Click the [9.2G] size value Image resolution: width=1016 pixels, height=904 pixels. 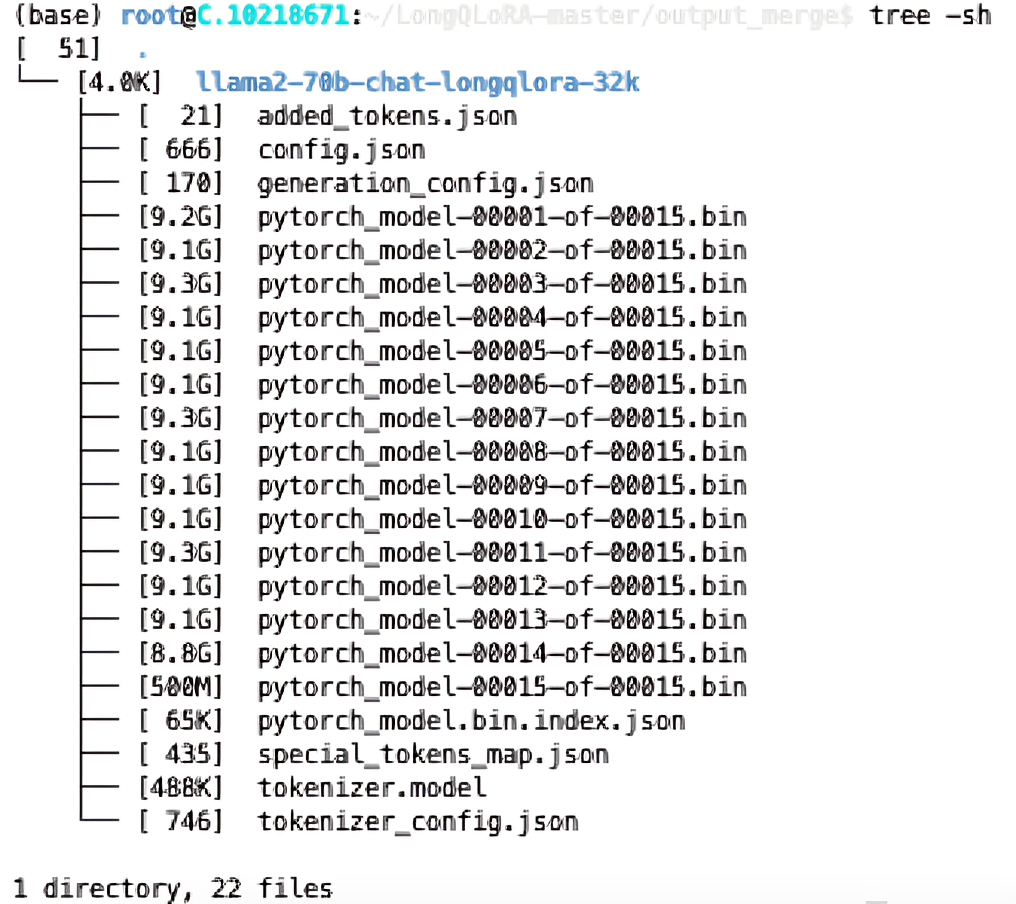181,217
